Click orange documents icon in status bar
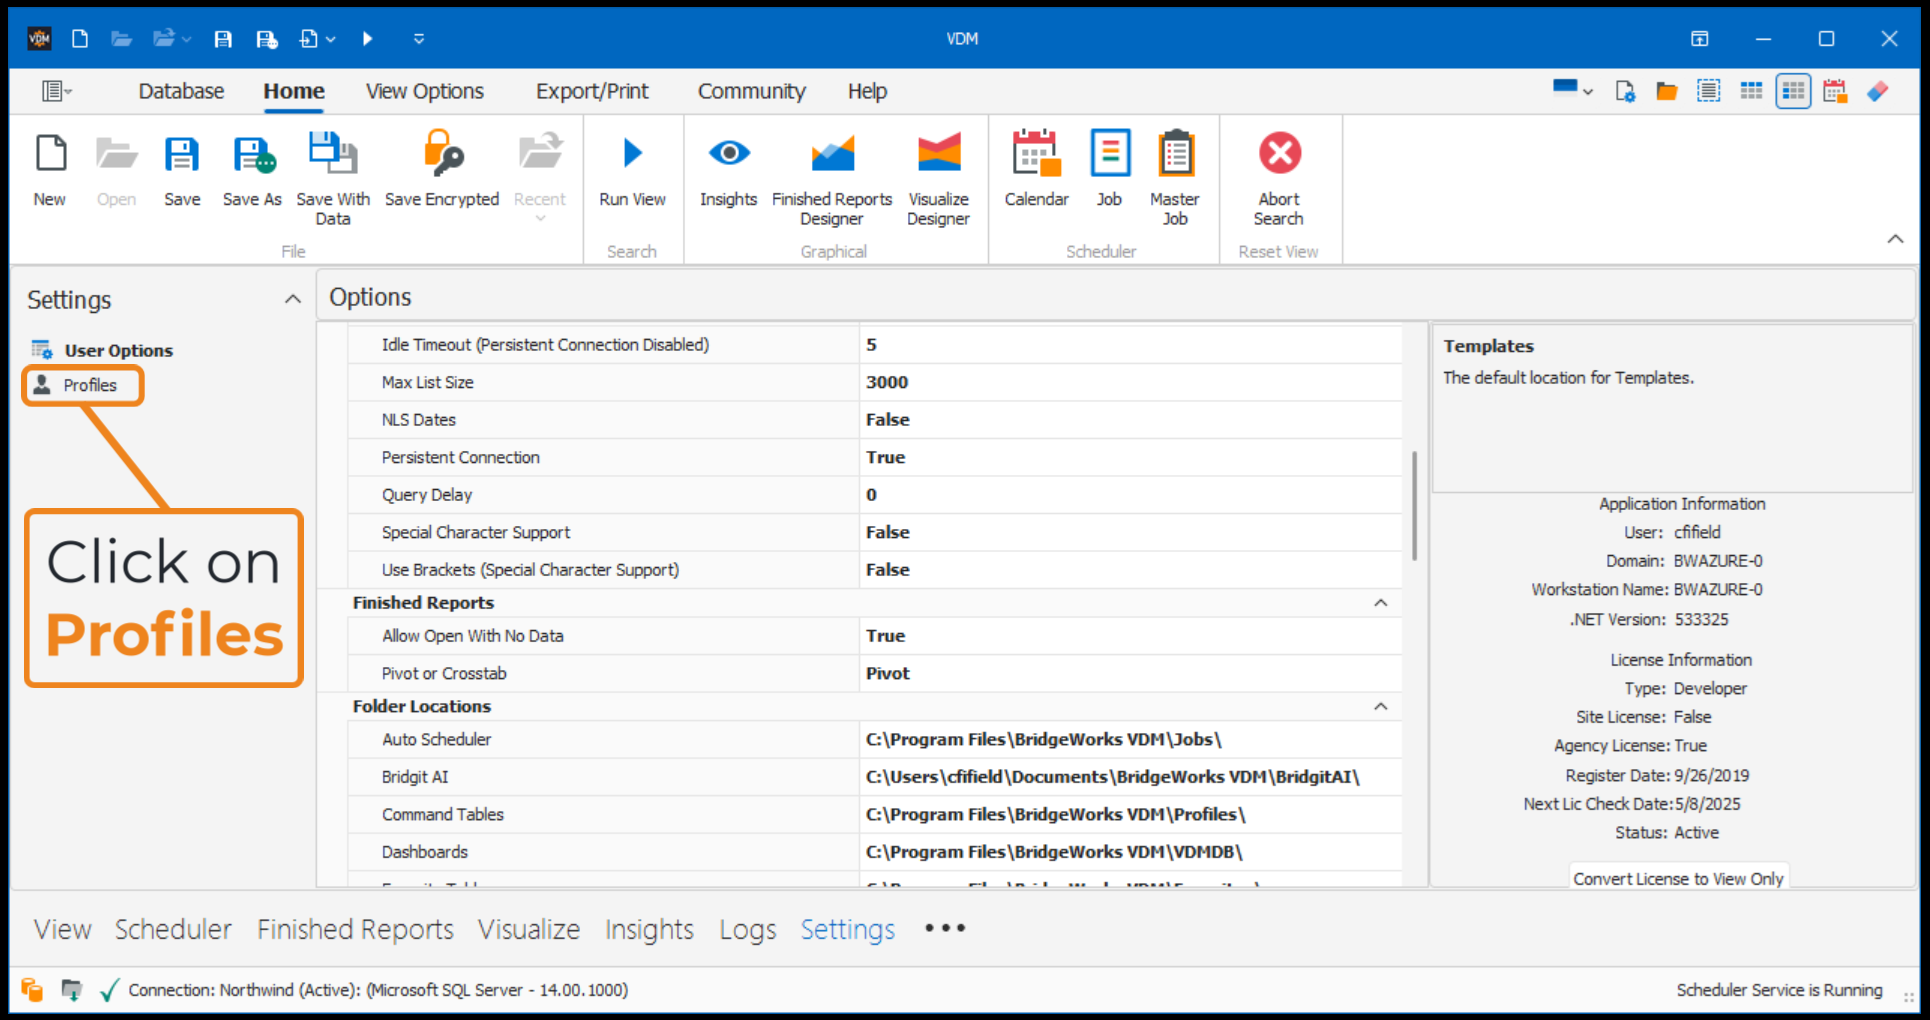 point(32,990)
